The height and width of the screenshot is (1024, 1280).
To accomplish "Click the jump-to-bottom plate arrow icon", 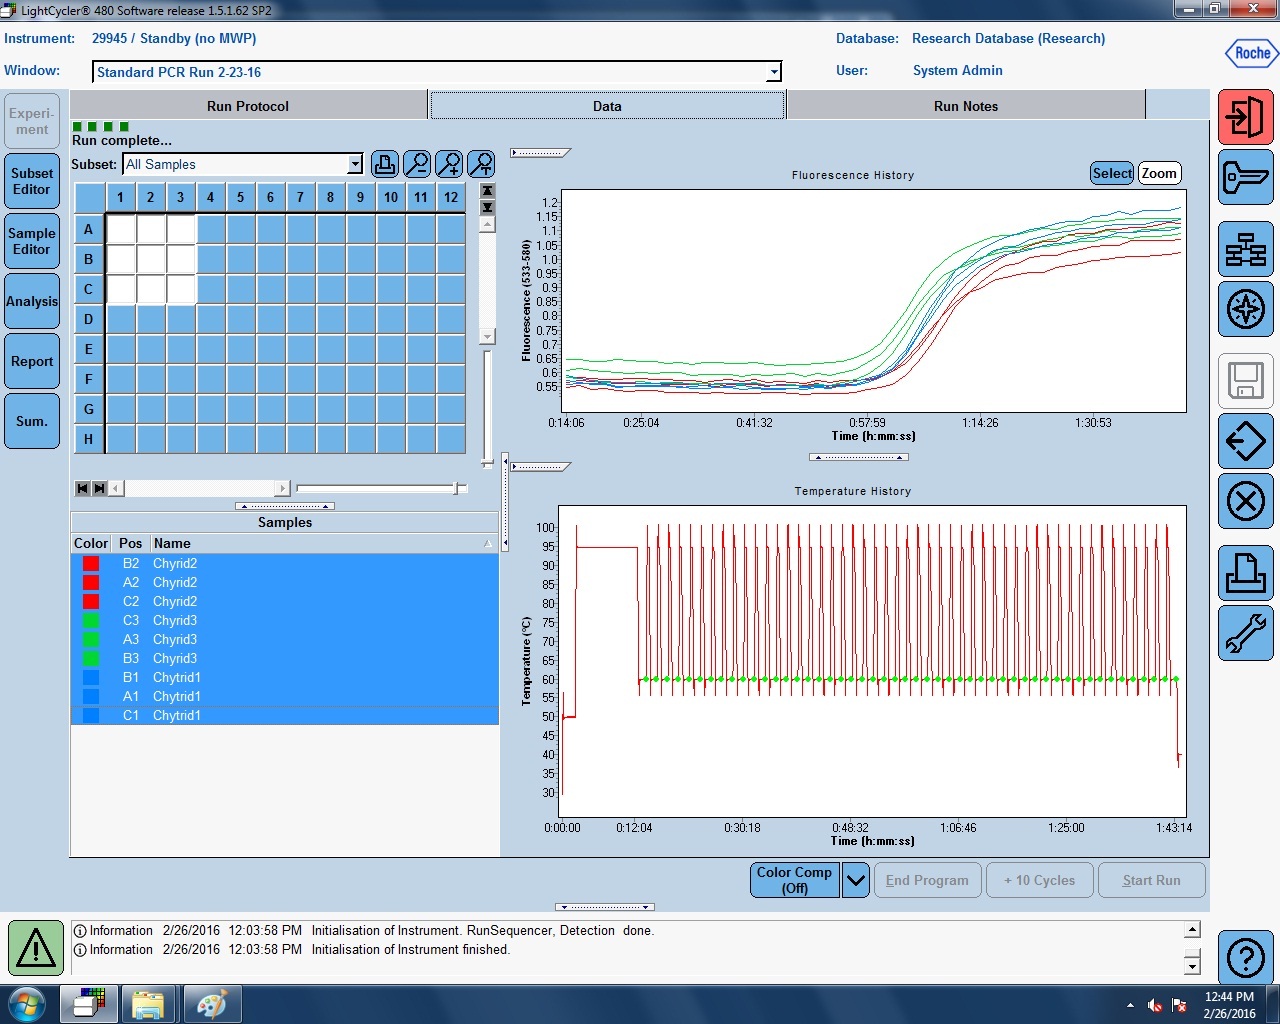I will [487, 207].
